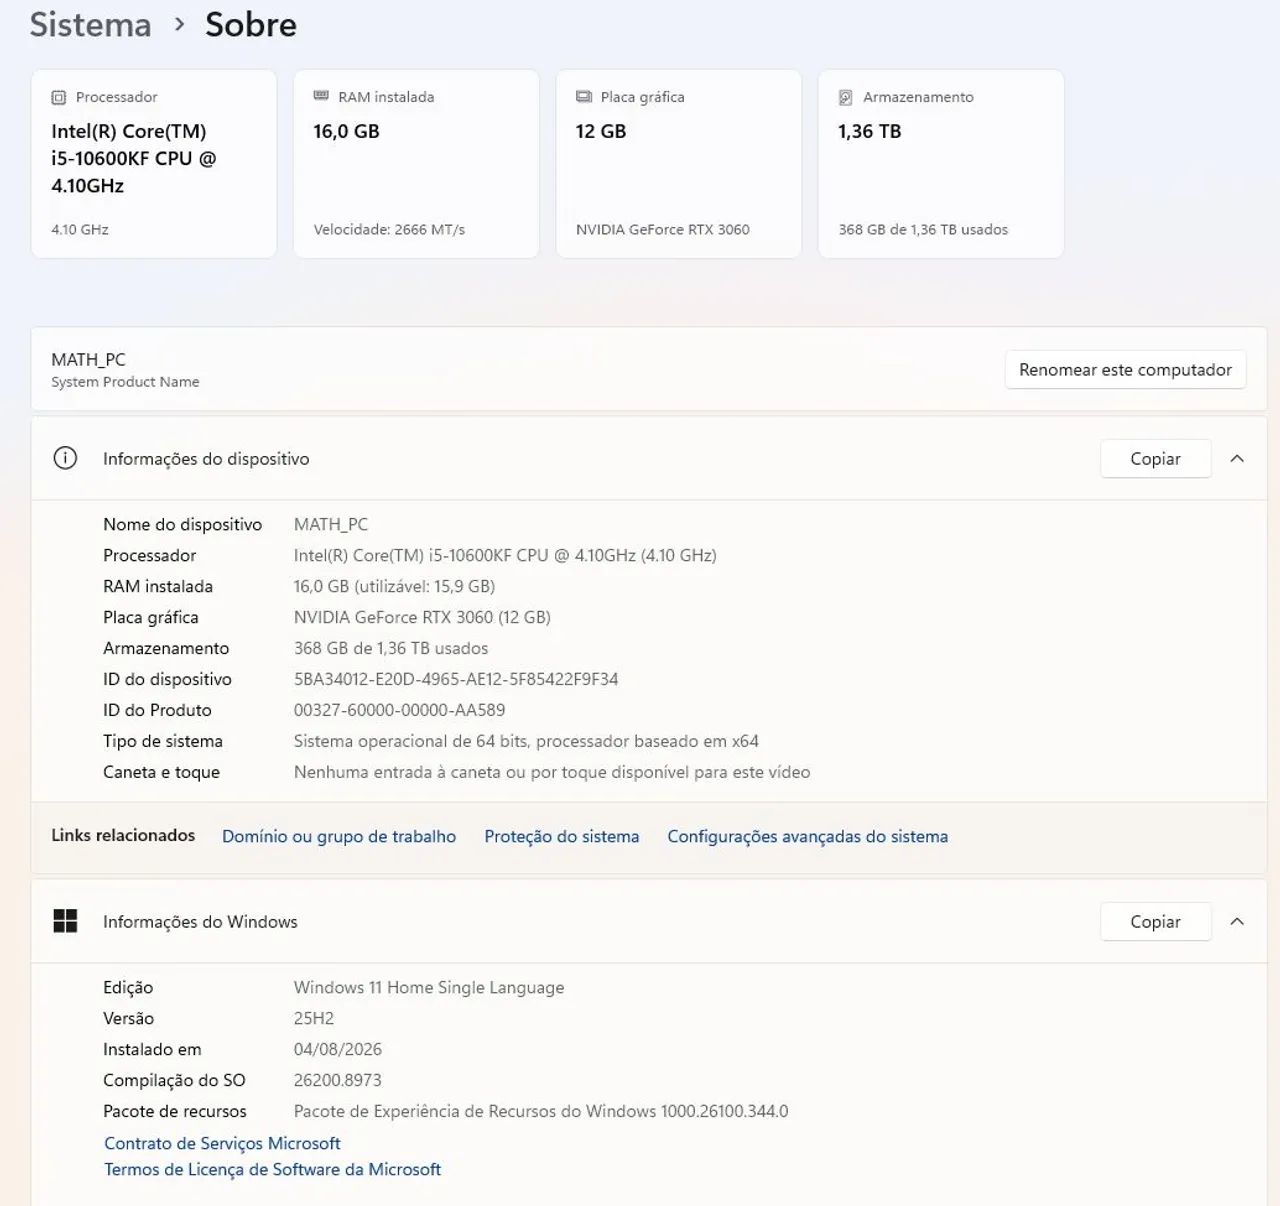Click the 'Pacote de recursos' row label
The height and width of the screenshot is (1206, 1280).
[x=175, y=1111]
